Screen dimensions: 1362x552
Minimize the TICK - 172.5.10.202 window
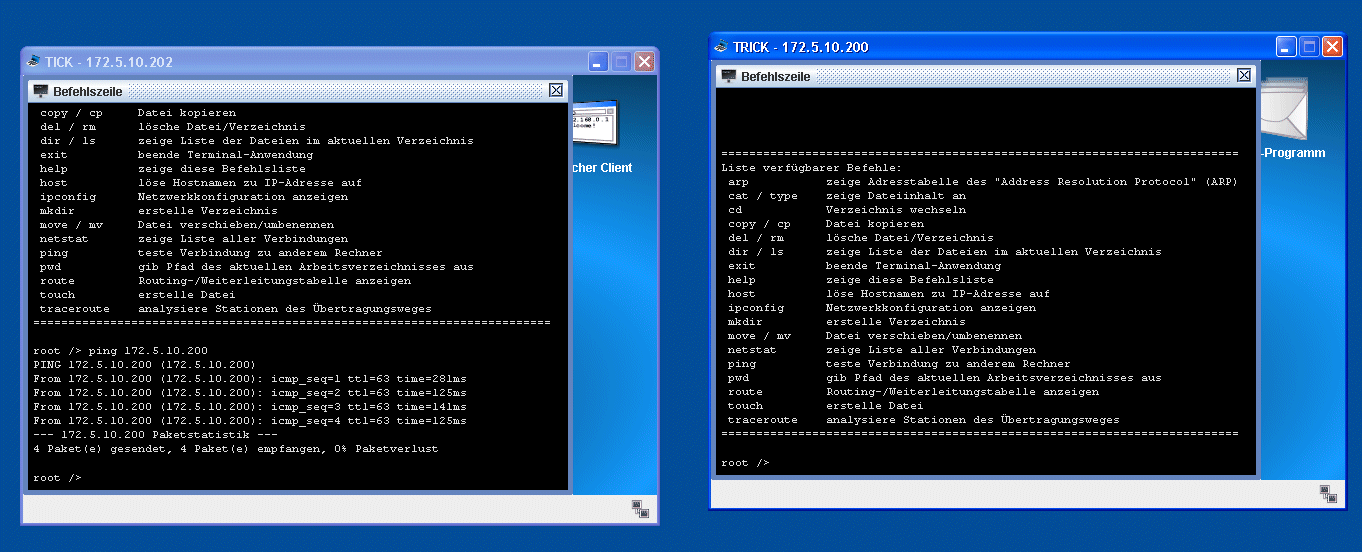[598, 62]
